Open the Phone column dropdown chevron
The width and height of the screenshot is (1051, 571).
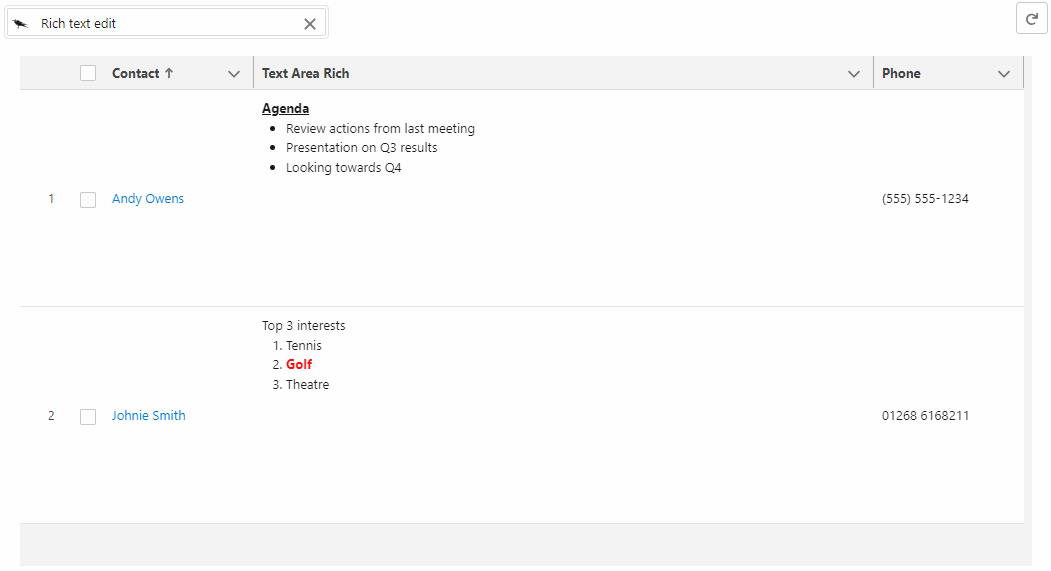tap(1004, 74)
